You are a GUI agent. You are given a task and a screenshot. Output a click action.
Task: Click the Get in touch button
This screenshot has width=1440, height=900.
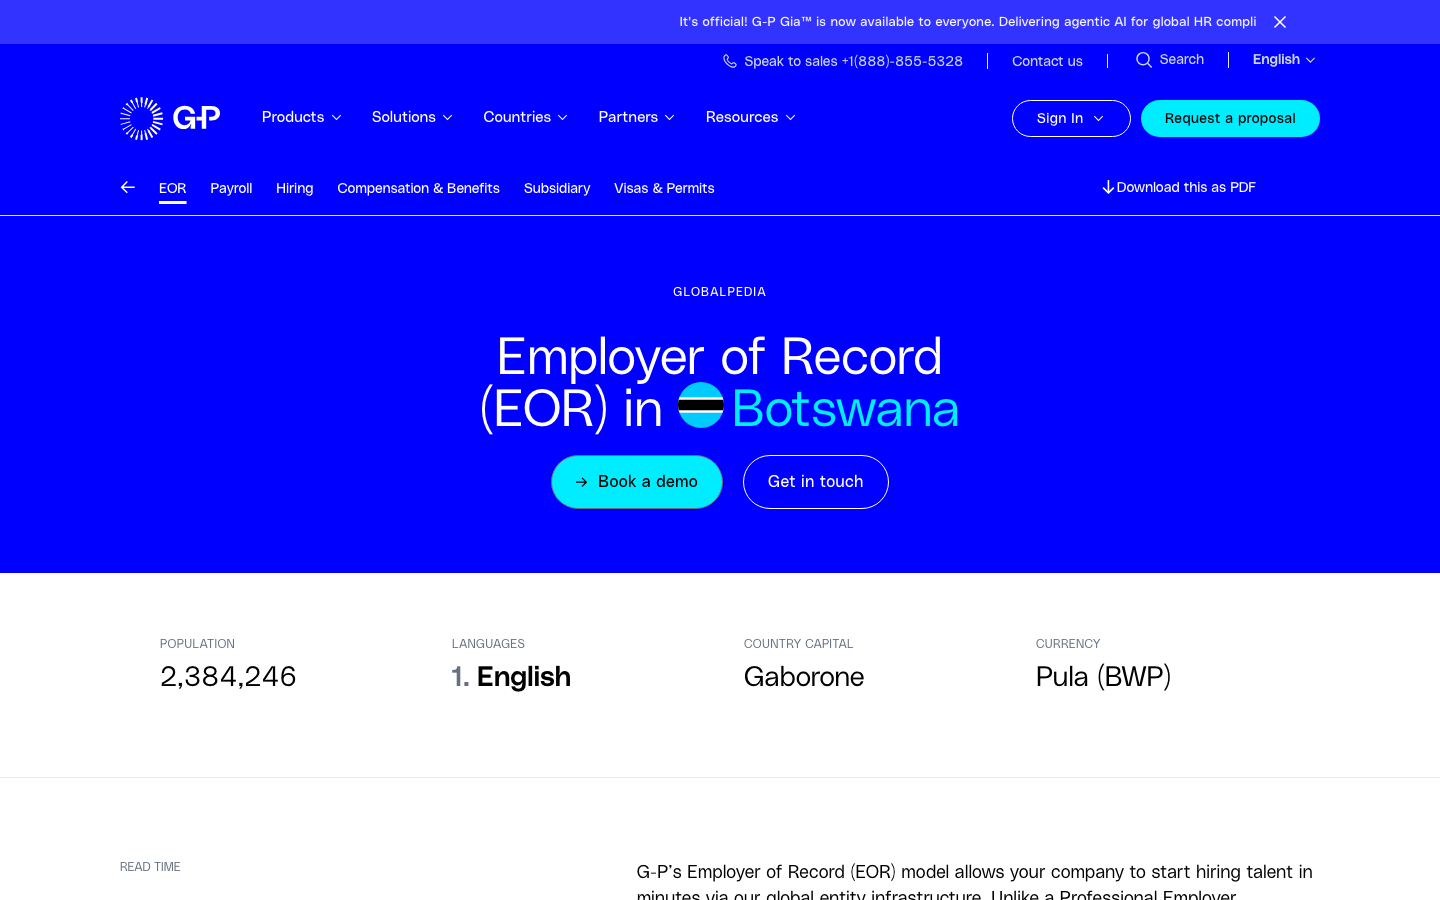[x=816, y=482]
